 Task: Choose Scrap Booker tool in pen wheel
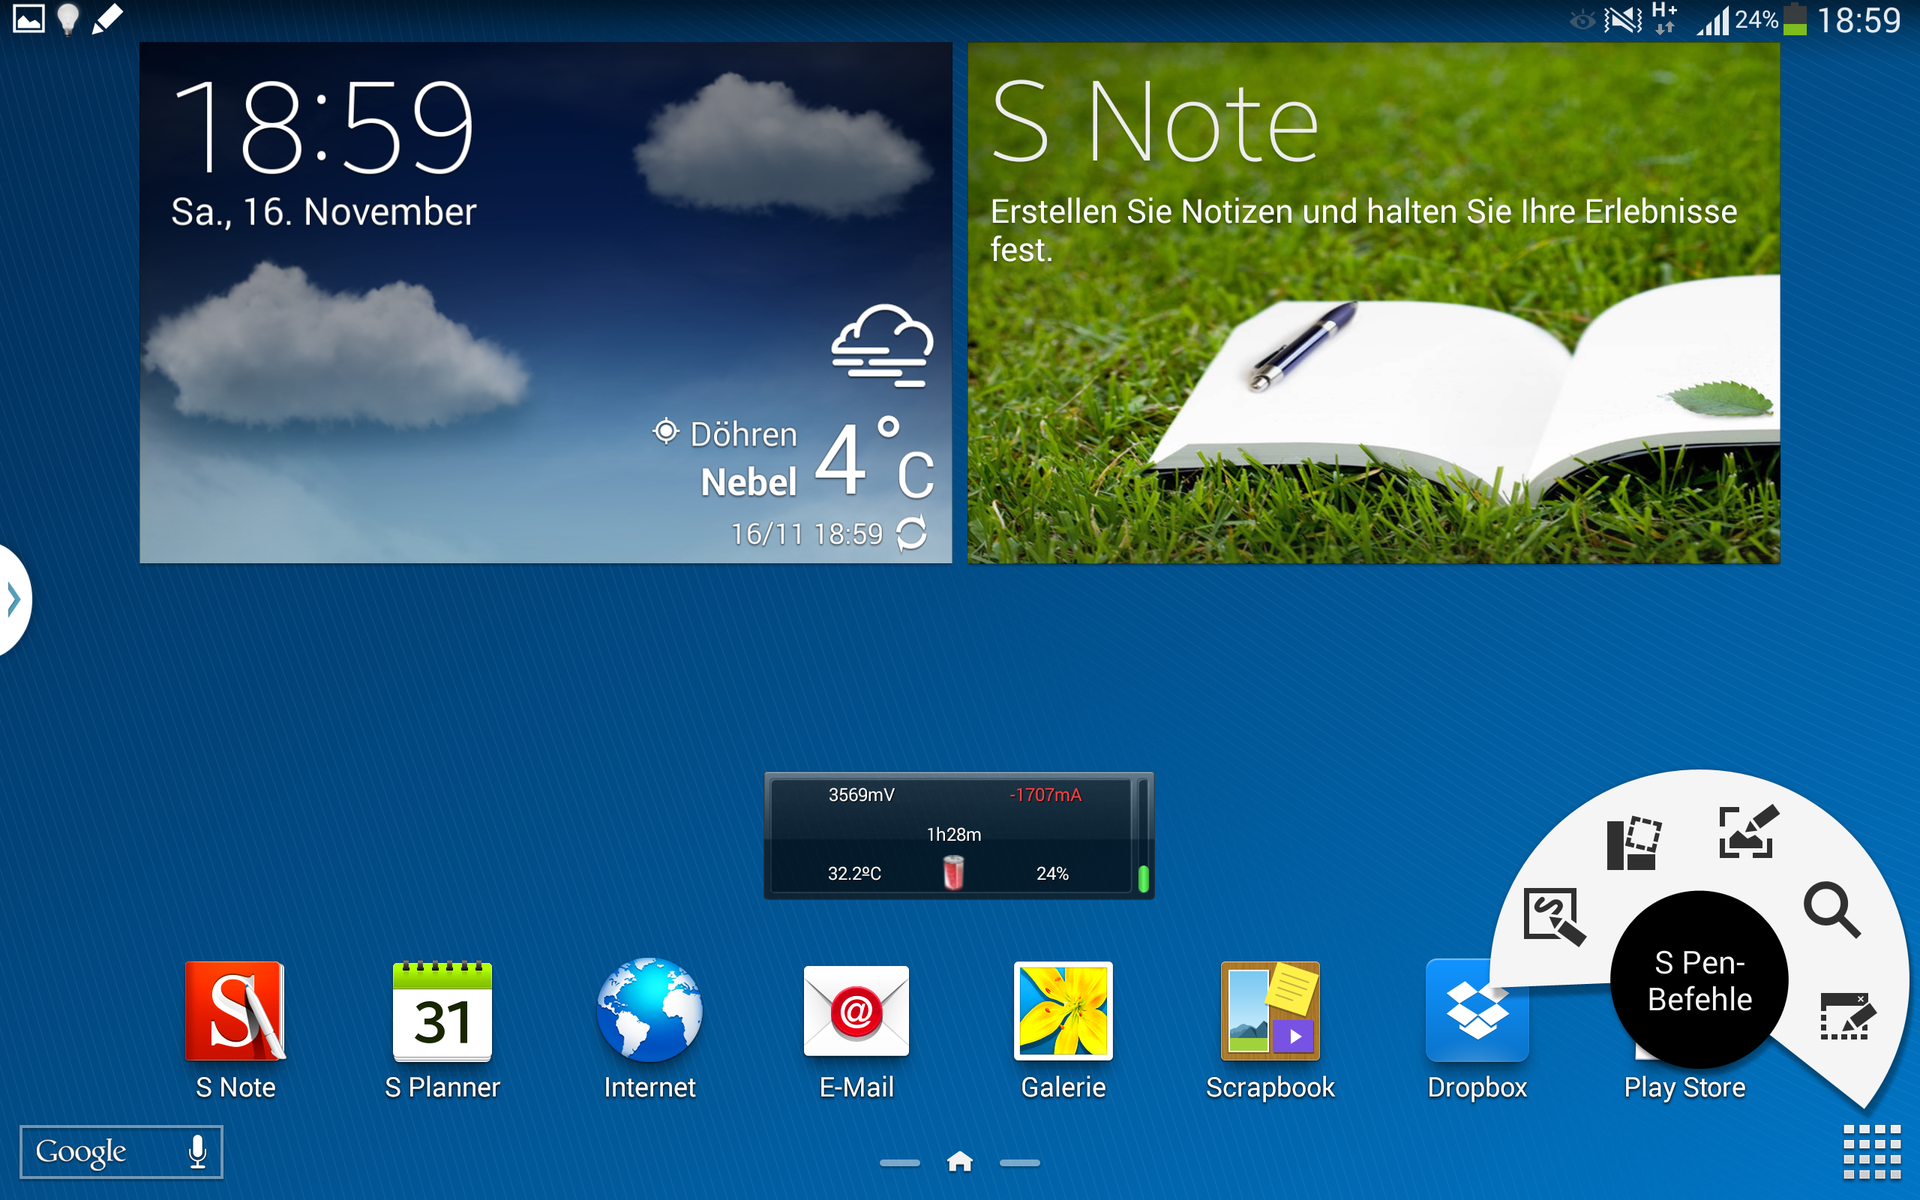pos(1633,843)
